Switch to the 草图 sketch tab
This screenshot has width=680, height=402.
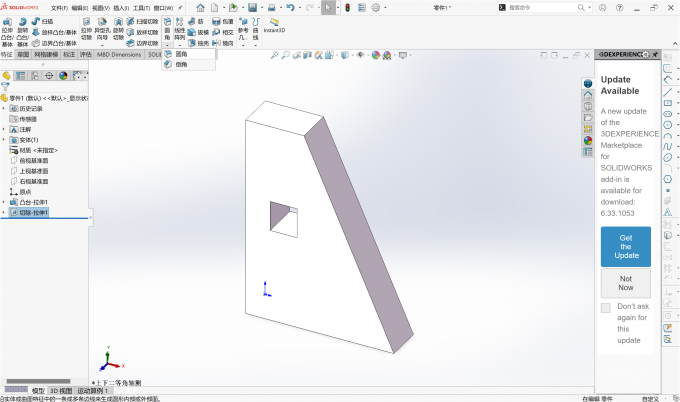[23, 54]
